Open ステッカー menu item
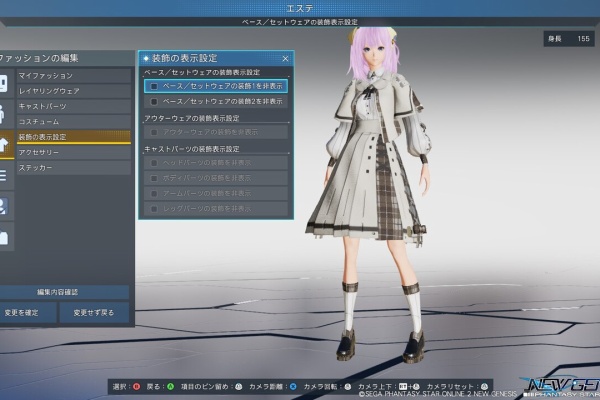Screen dimensions: 600x400 (x=74, y=168)
